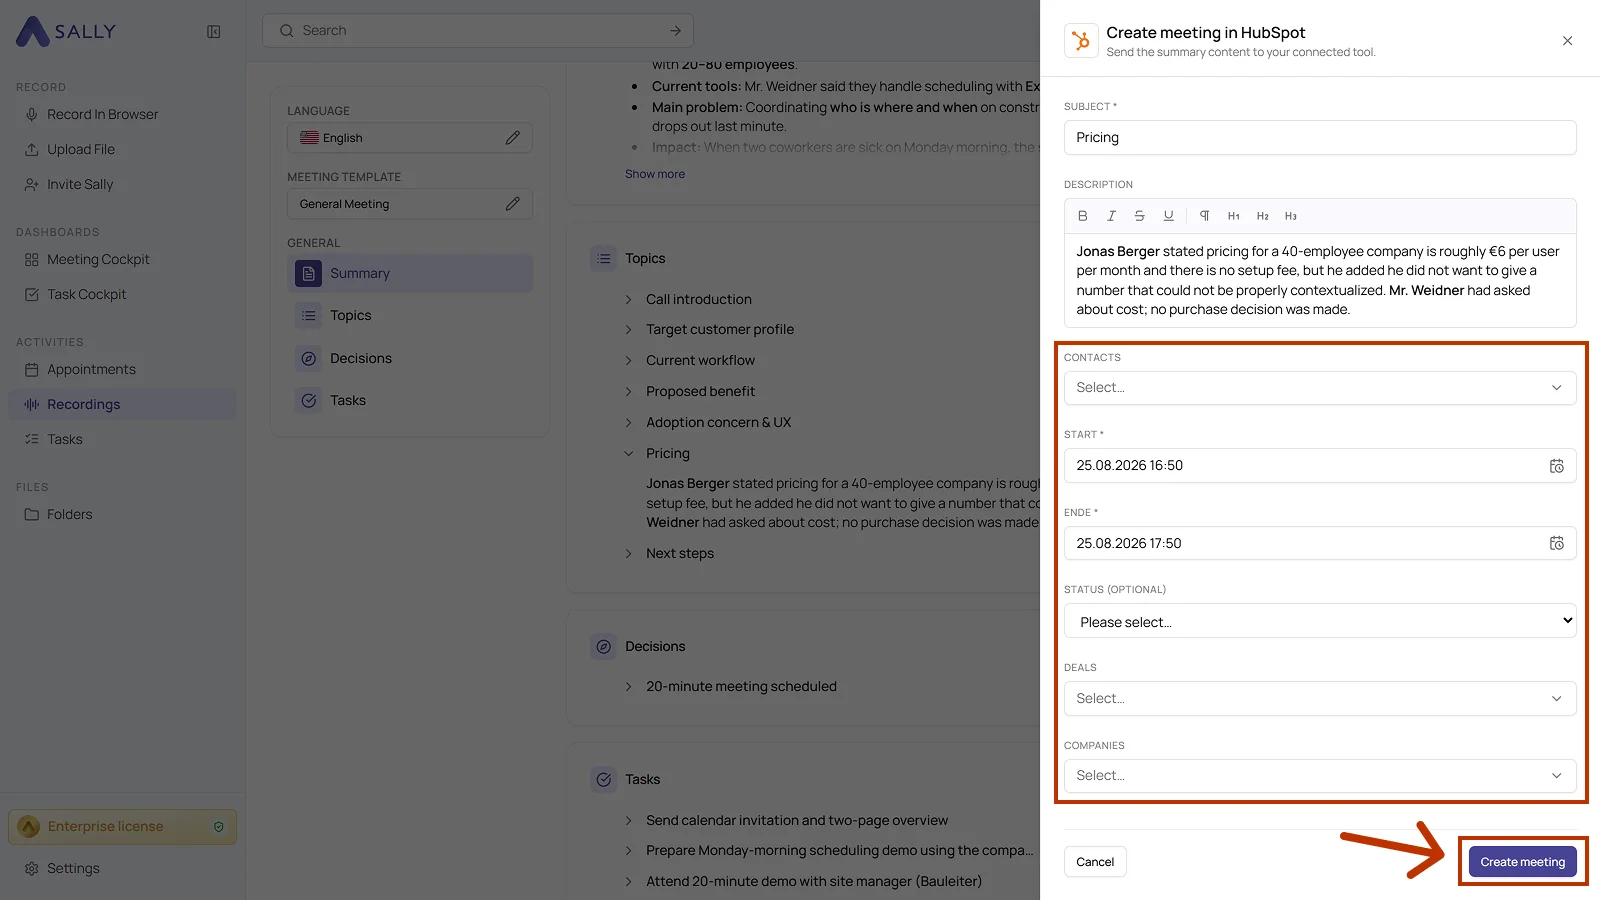Click the Topics section header icon

click(603, 258)
